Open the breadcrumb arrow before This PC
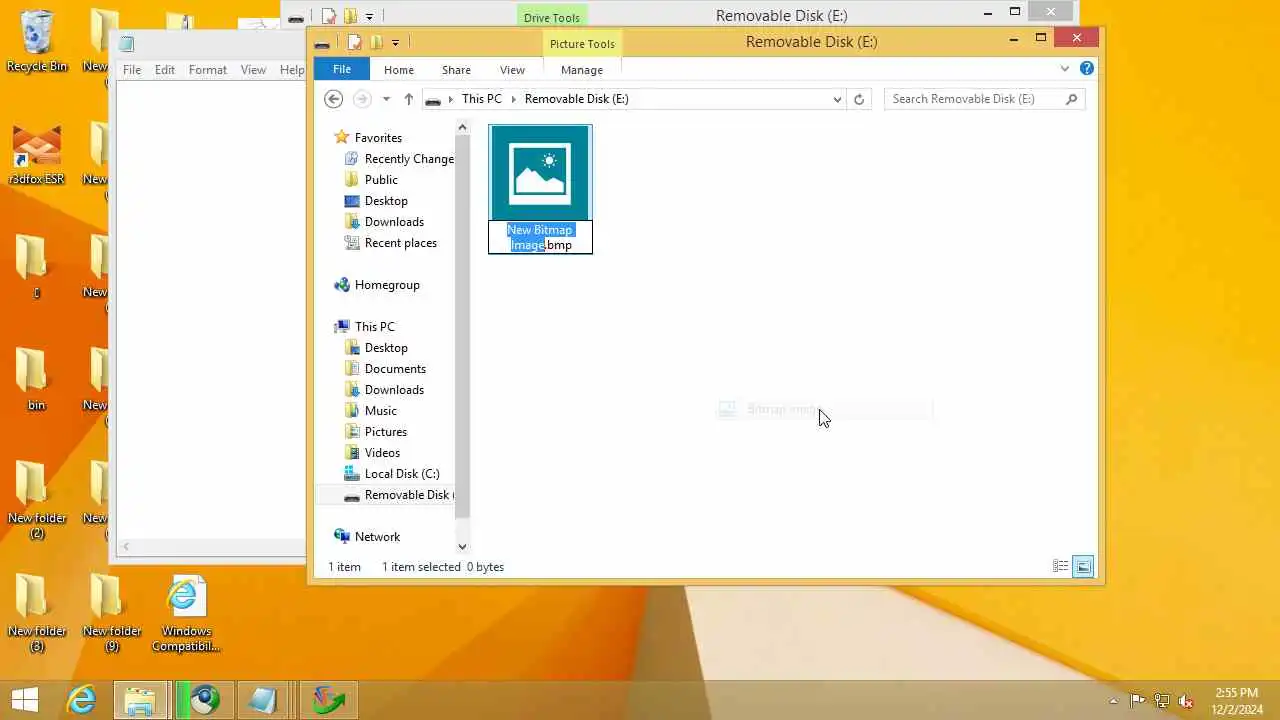The height and width of the screenshot is (720, 1280). tap(451, 99)
